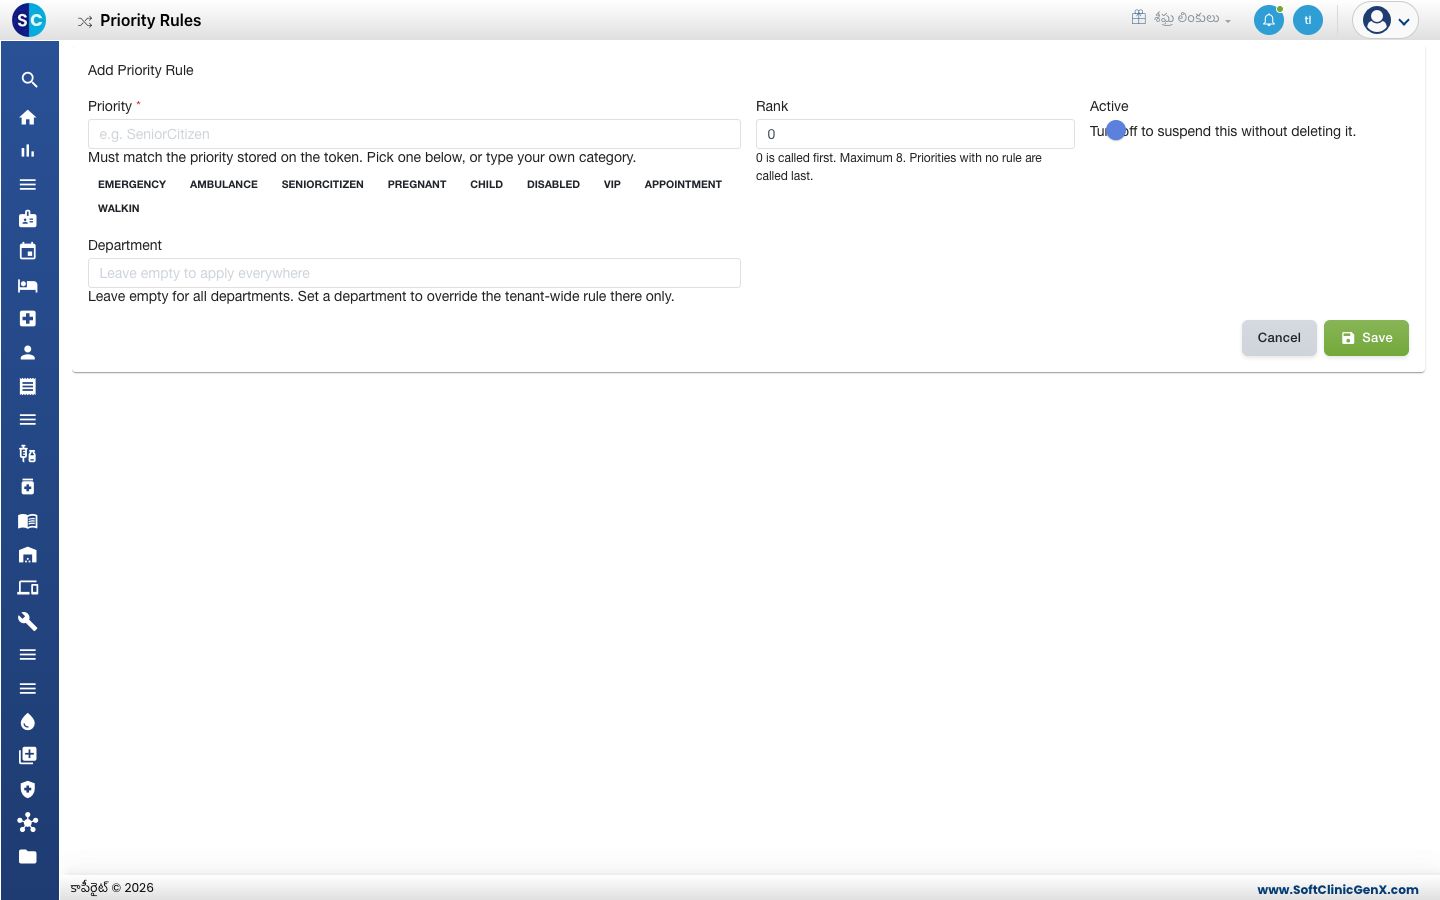Open the shield with cross sidebar icon
Image resolution: width=1440 pixels, height=900 pixels.
point(28,789)
